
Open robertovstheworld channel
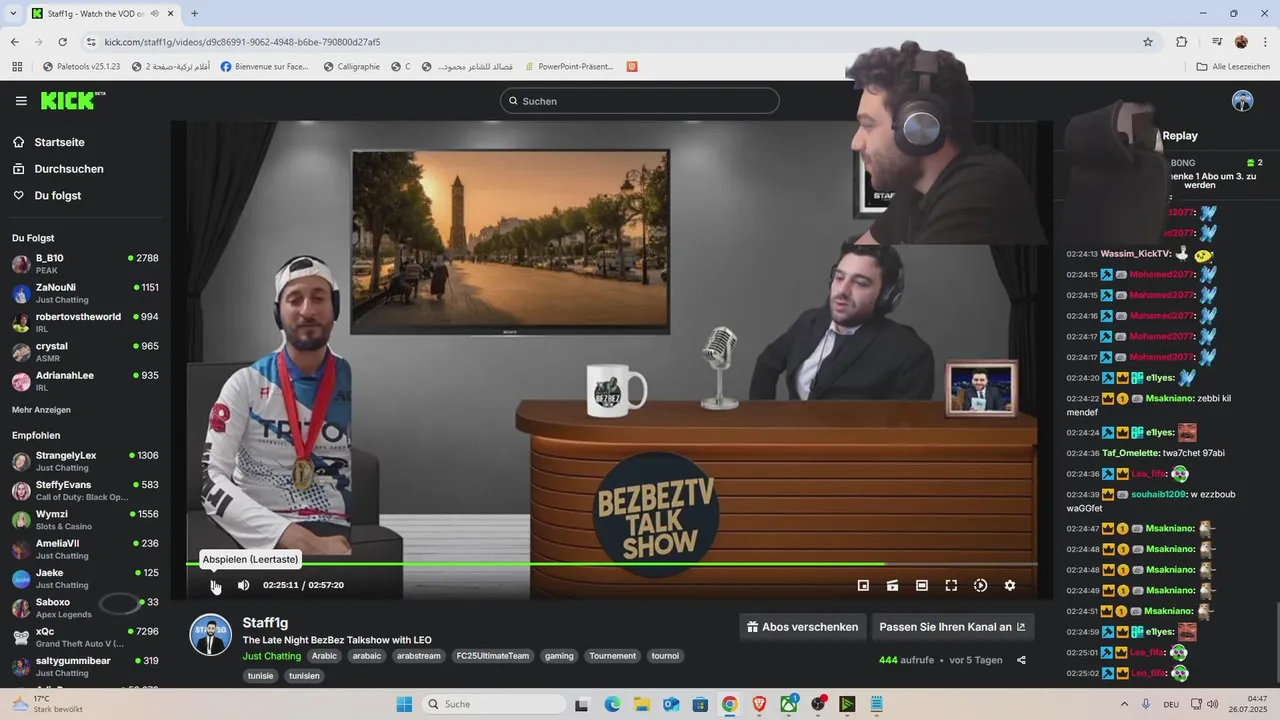click(85, 322)
